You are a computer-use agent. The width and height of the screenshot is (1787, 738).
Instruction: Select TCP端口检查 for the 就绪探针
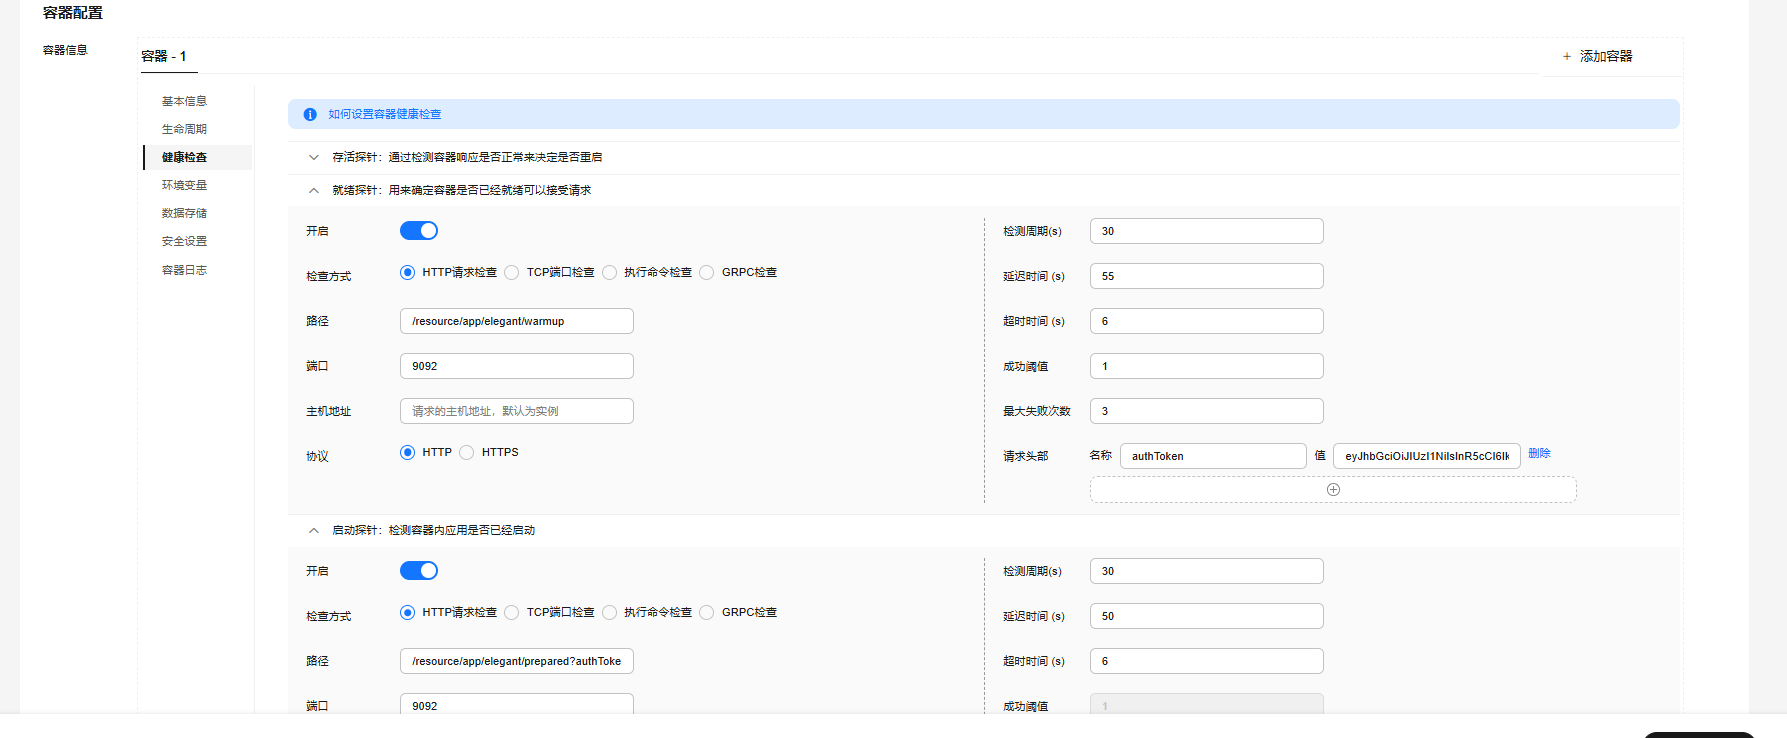pyautogui.click(x=512, y=273)
